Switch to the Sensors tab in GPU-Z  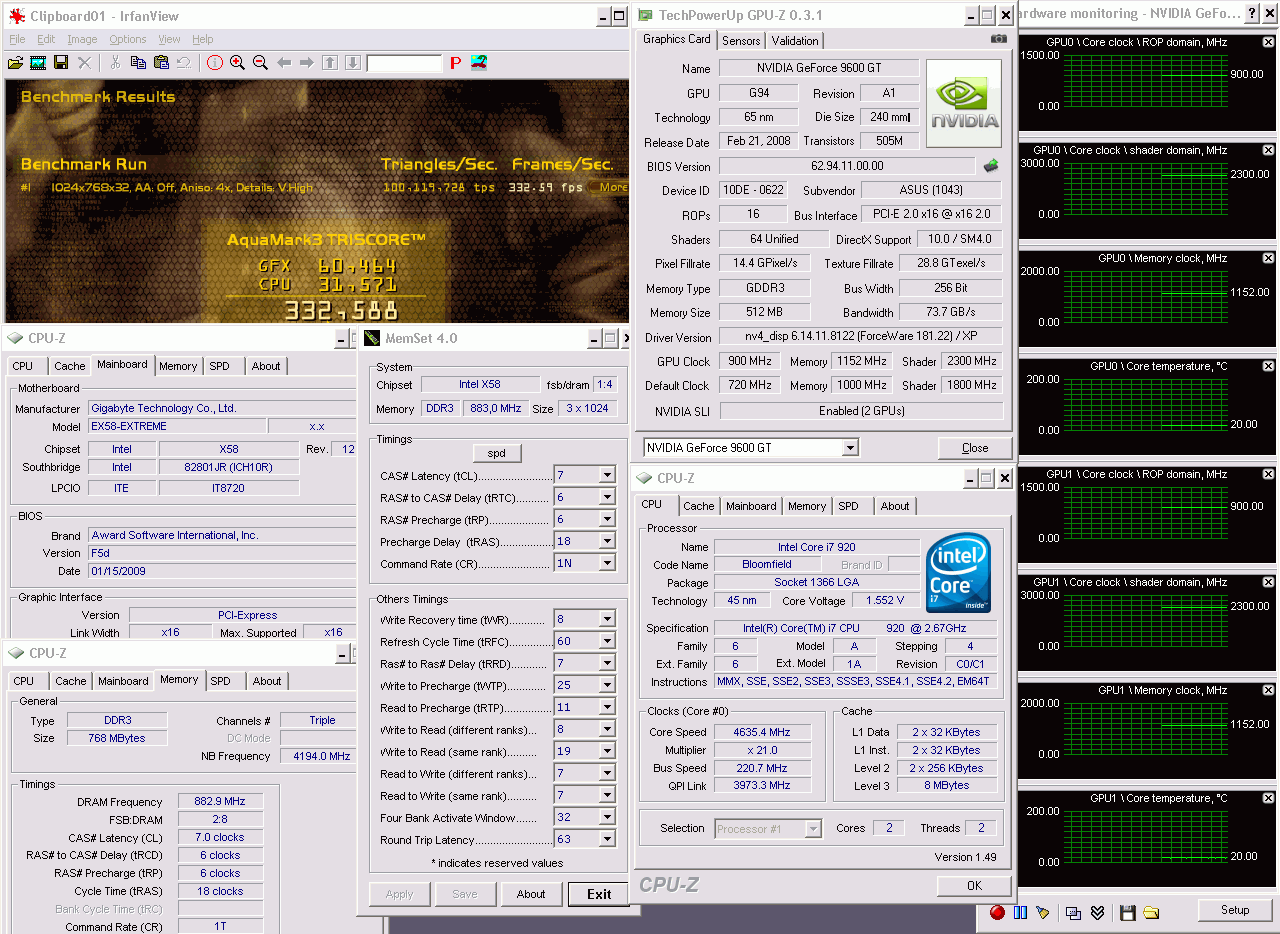click(x=741, y=40)
